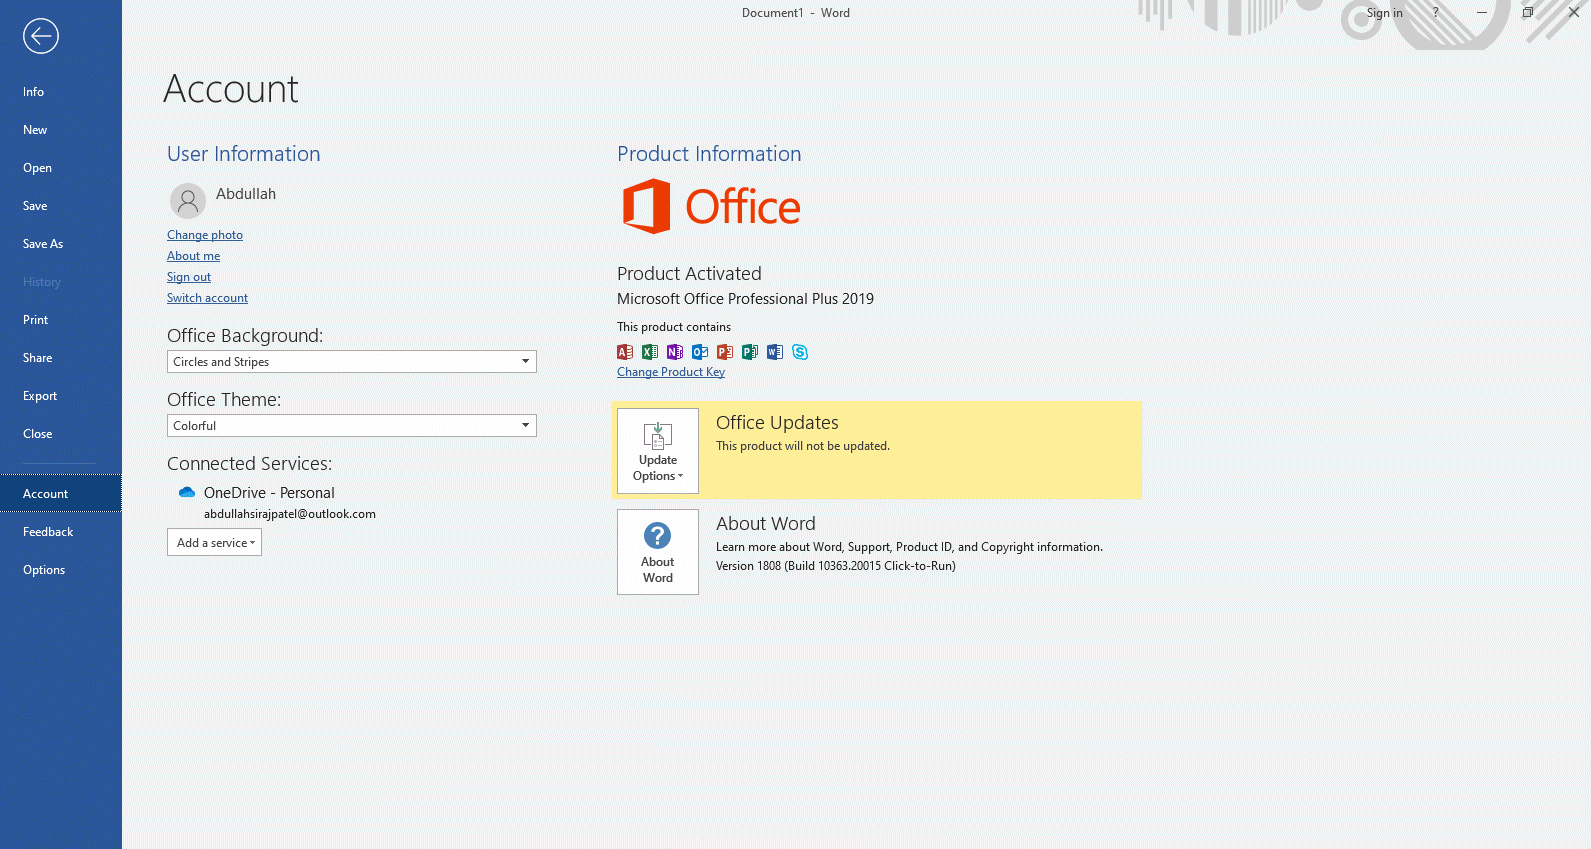Click the Word app icon under product contains
1591x849 pixels.
pyautogui.click(x=775, y=352)
